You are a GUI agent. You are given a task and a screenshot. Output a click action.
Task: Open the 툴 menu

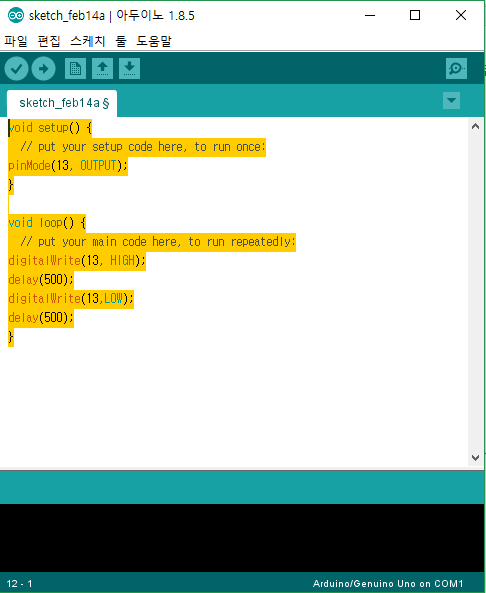tap(121, 41)
